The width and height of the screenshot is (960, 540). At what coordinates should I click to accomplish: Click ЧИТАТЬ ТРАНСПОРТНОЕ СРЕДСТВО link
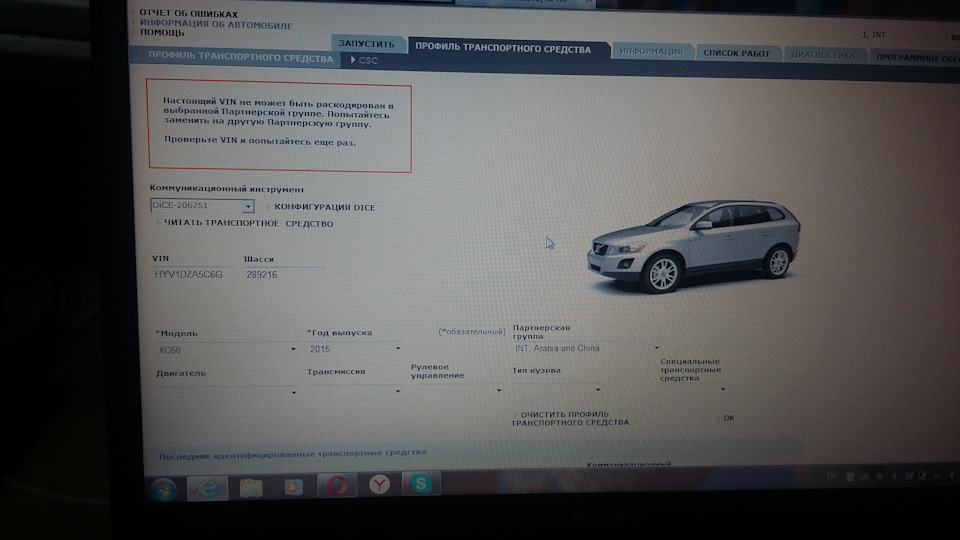pos(248,223)
